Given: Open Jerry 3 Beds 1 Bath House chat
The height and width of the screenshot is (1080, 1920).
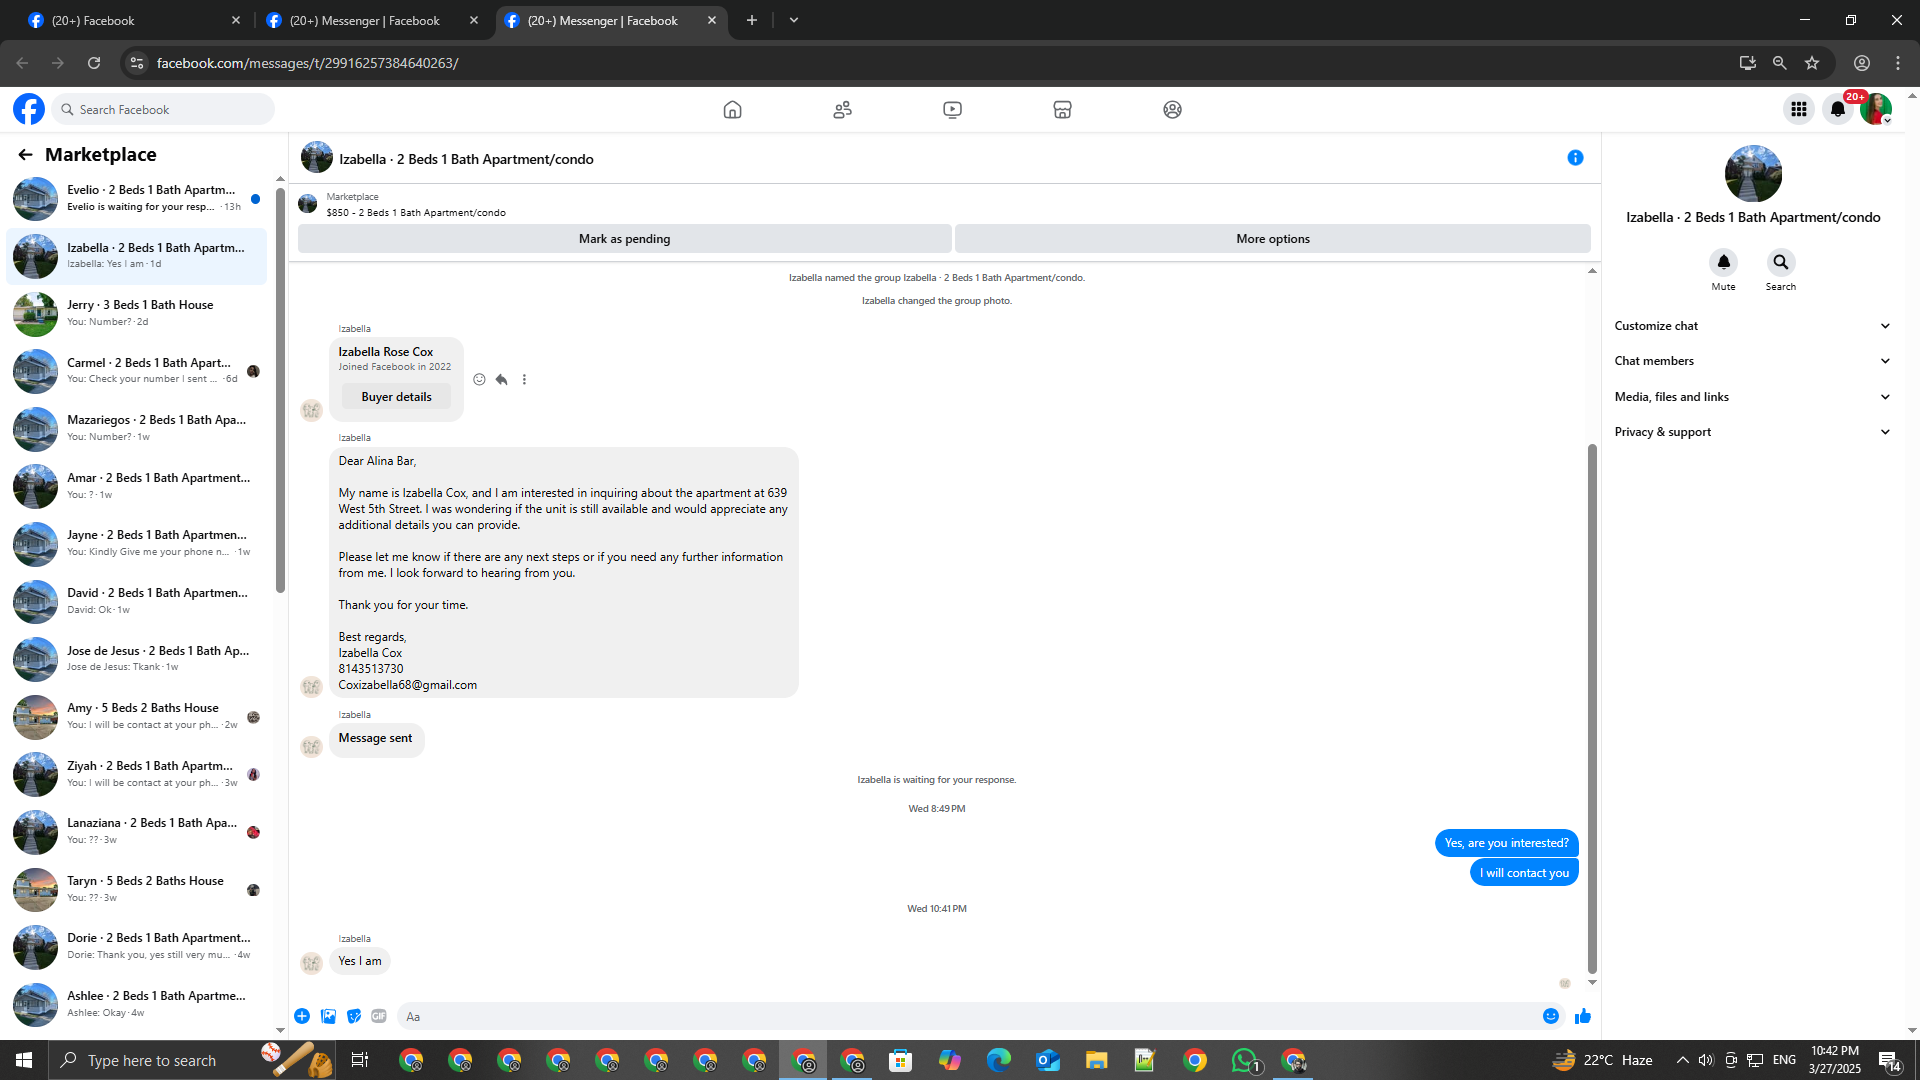Looking at the screenshot, I should point(137,314).
